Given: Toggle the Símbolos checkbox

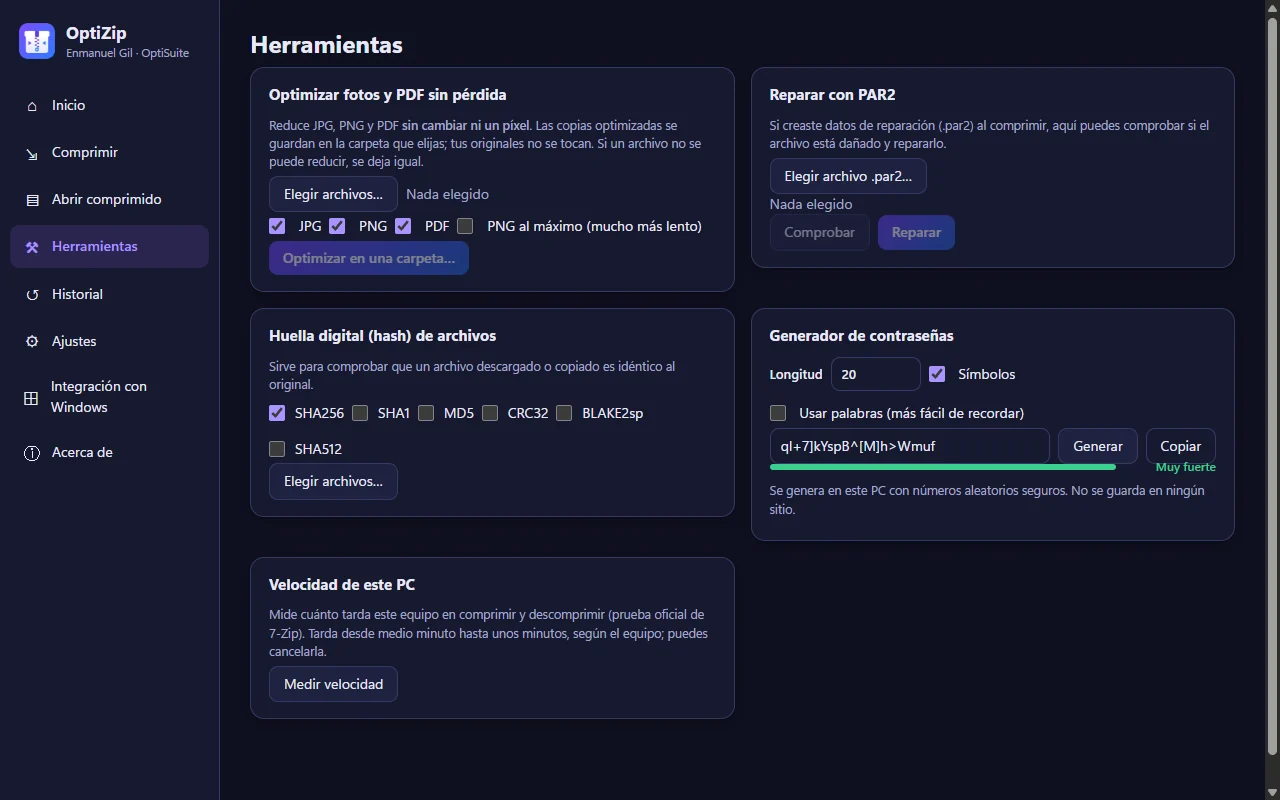Looking at the screenshot, I should tap(937, 374).
